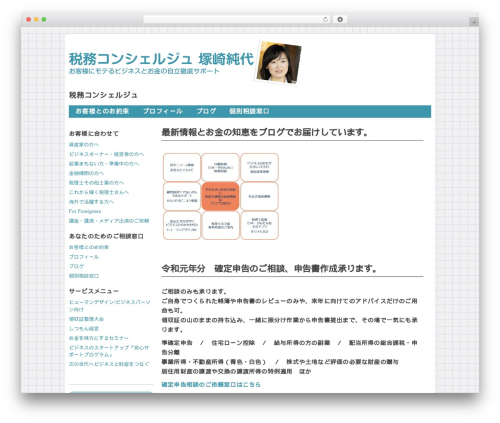Click the サービスメニュー sidebar heading

[x=94, y=291]
